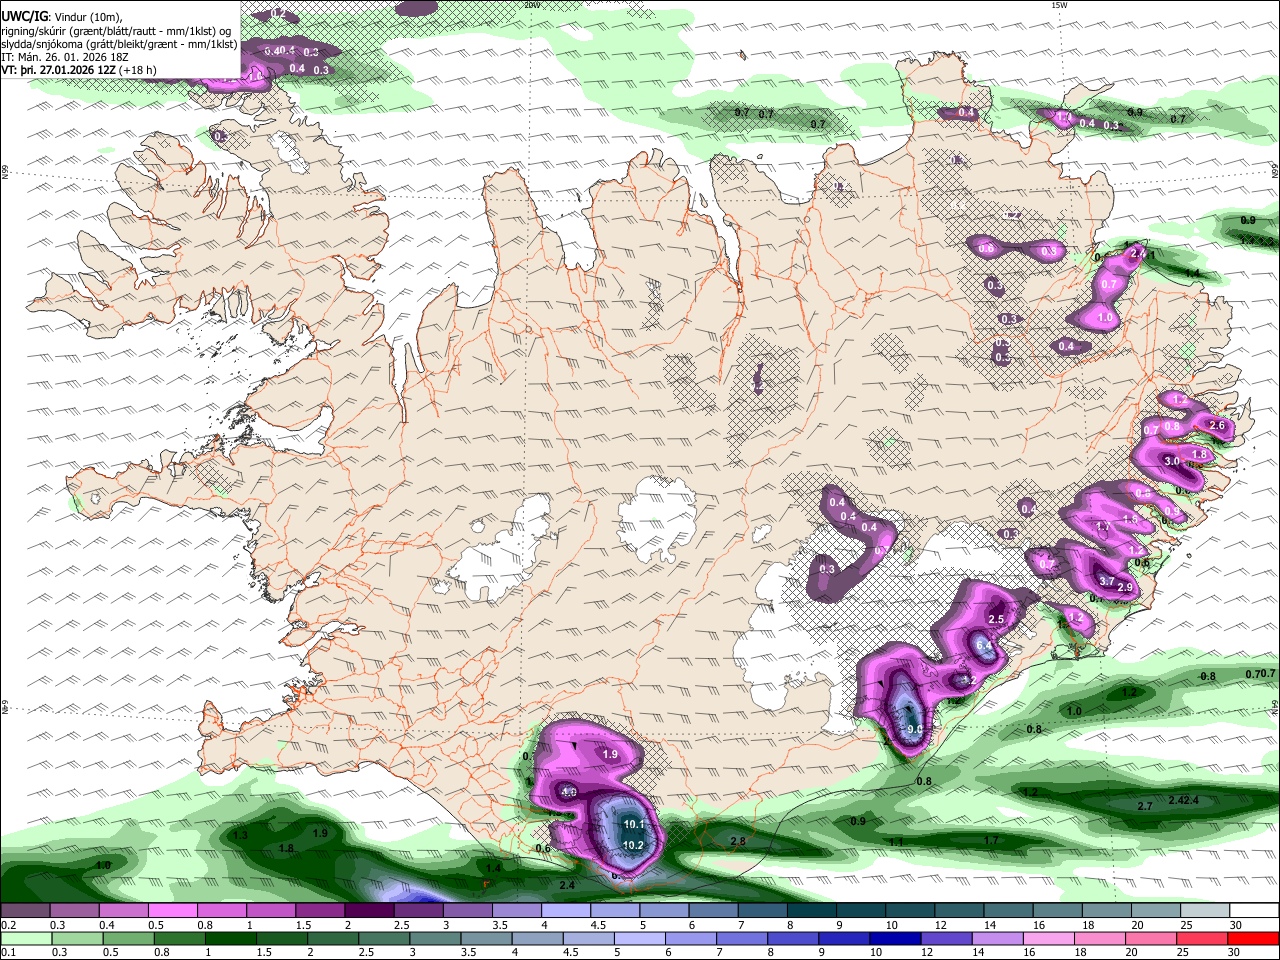Pick the red rain swatch between 25 and 30
This screenshot has width=1280, height=960.
click(x=1203, y=938)
